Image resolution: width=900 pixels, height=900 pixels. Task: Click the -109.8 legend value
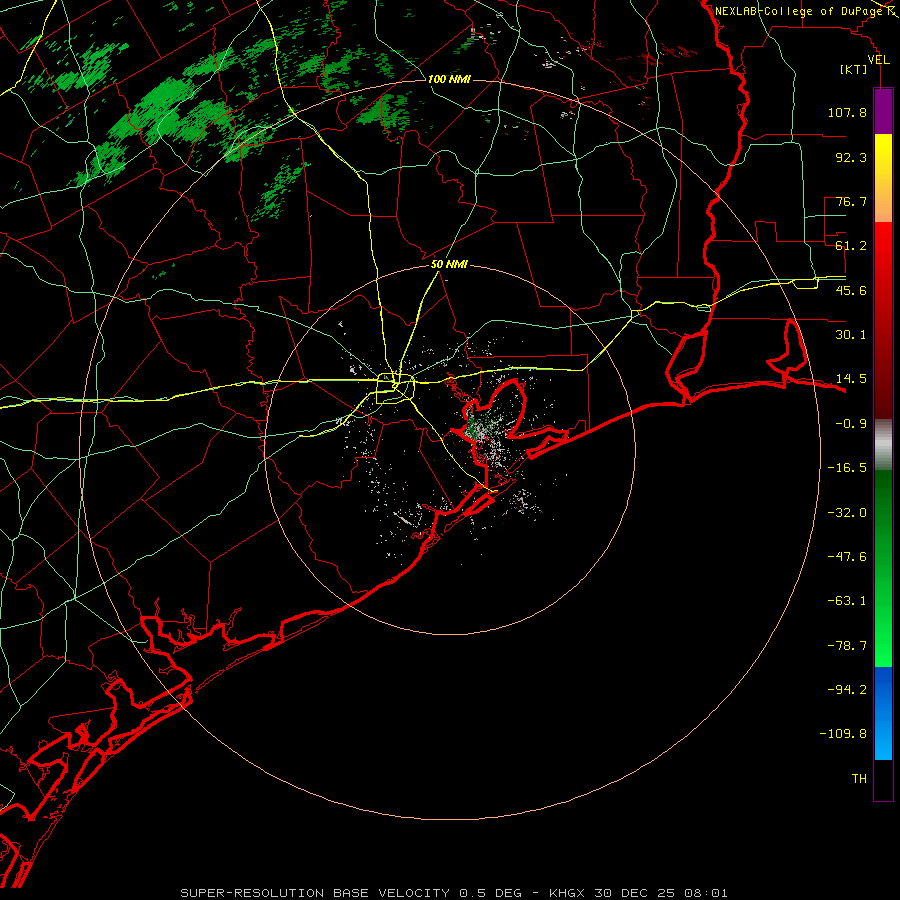(x=843, y=734)
